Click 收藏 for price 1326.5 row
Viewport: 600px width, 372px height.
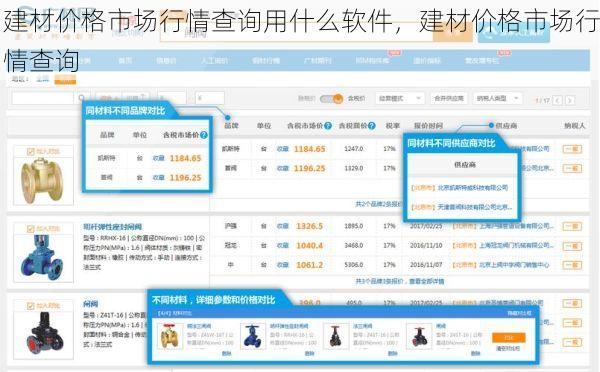[x=282, y=226]
